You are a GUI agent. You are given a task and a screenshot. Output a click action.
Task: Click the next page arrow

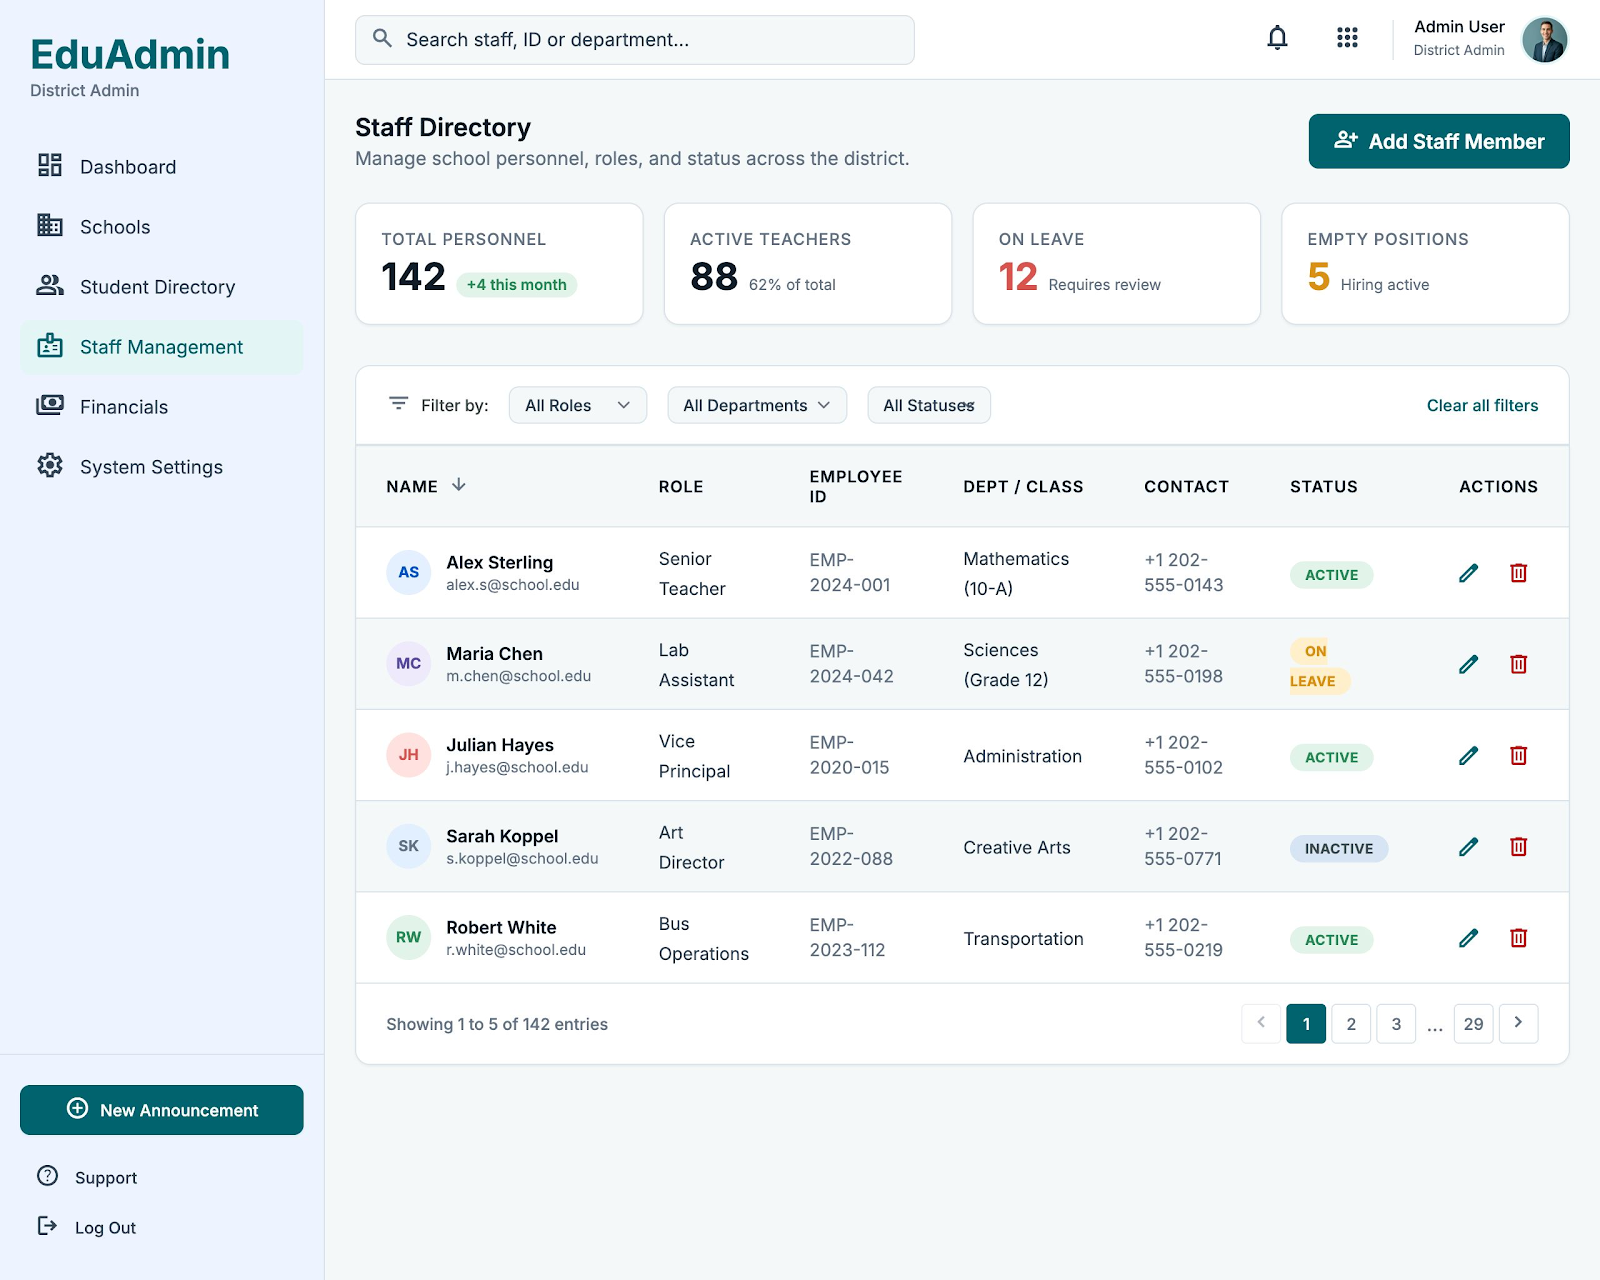click(x=1518, y=1024)
